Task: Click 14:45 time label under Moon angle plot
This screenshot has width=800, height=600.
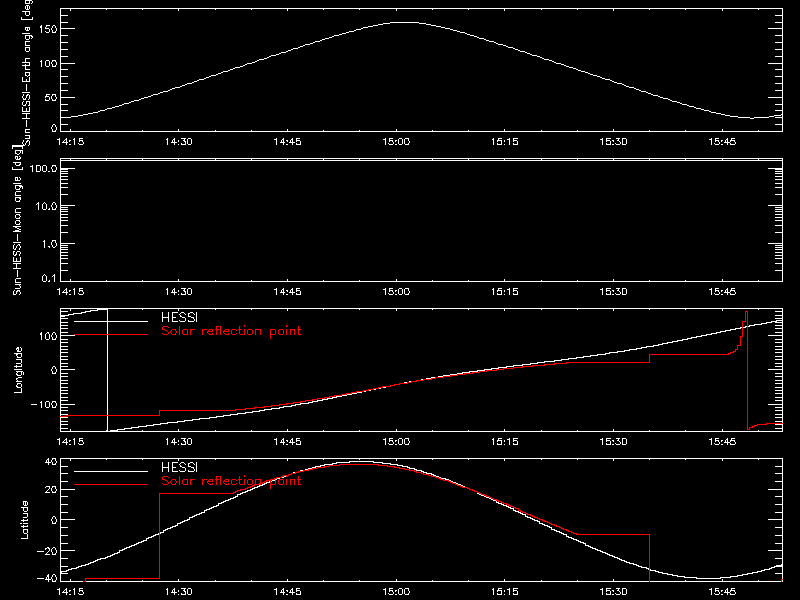Action: point(287,292)
